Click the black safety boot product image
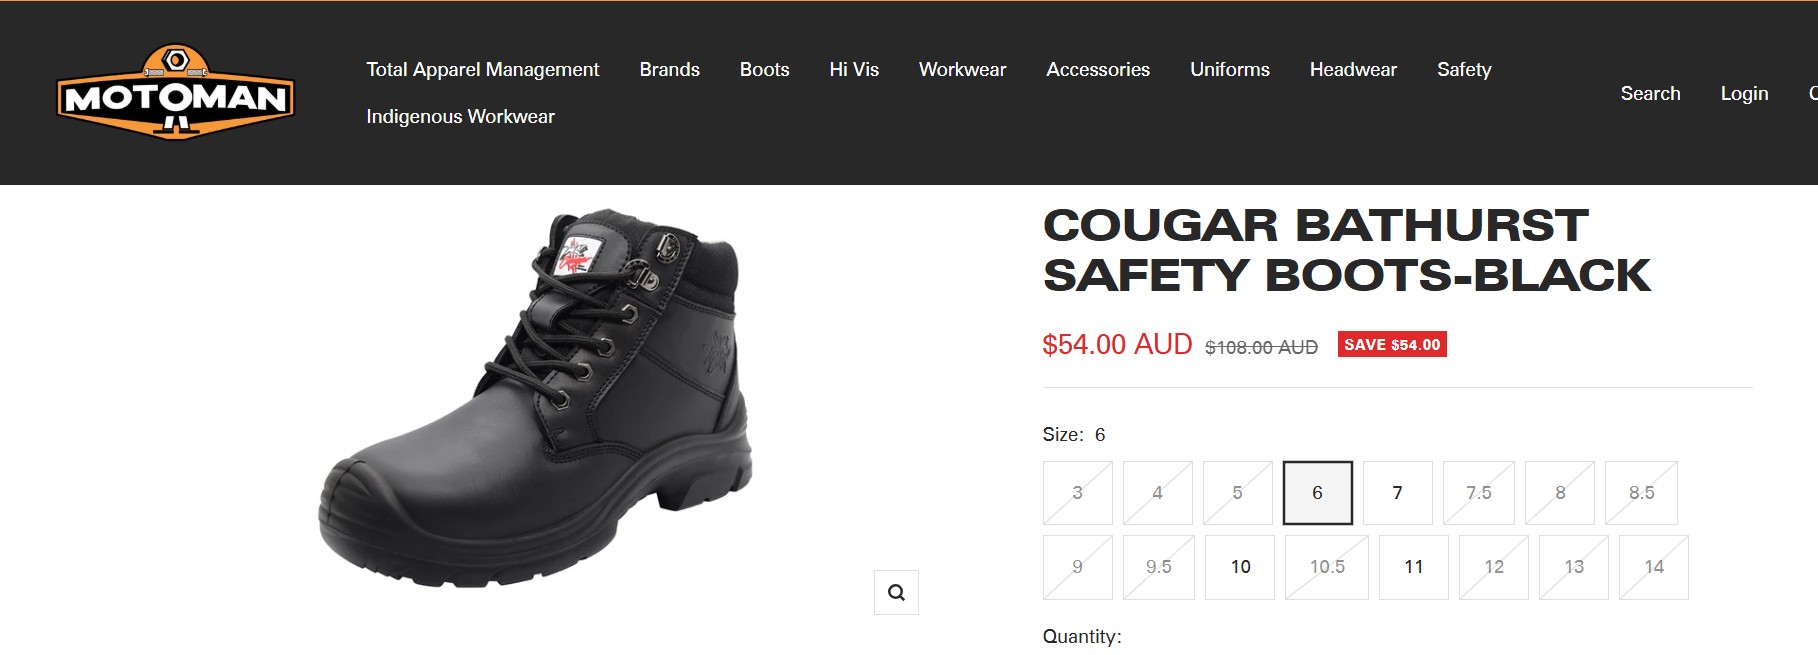1818x655 pixels. pyautogui.click(x=535, y=398)
